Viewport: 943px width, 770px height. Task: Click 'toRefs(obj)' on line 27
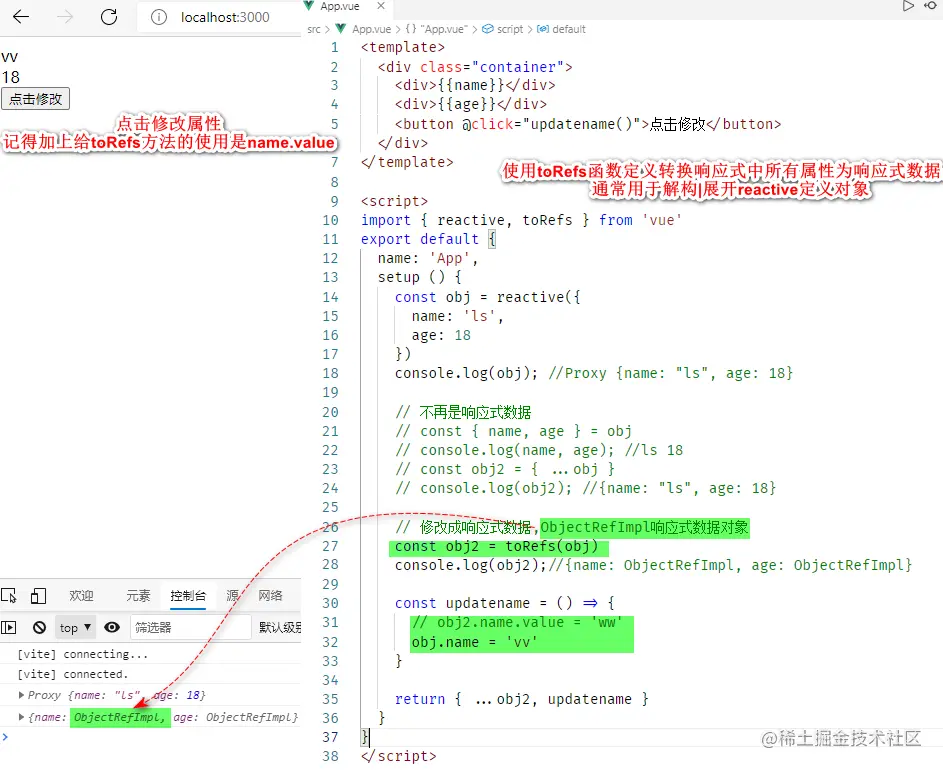[x=551, y=546]
